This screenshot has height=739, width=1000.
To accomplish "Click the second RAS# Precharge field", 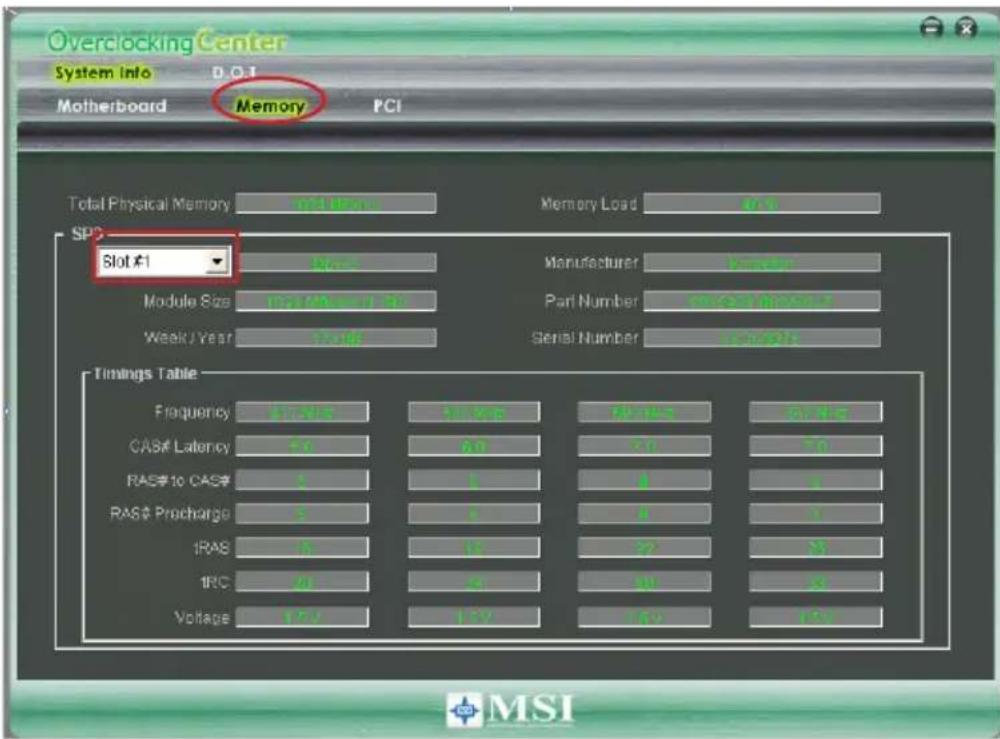I will [474, 513].
